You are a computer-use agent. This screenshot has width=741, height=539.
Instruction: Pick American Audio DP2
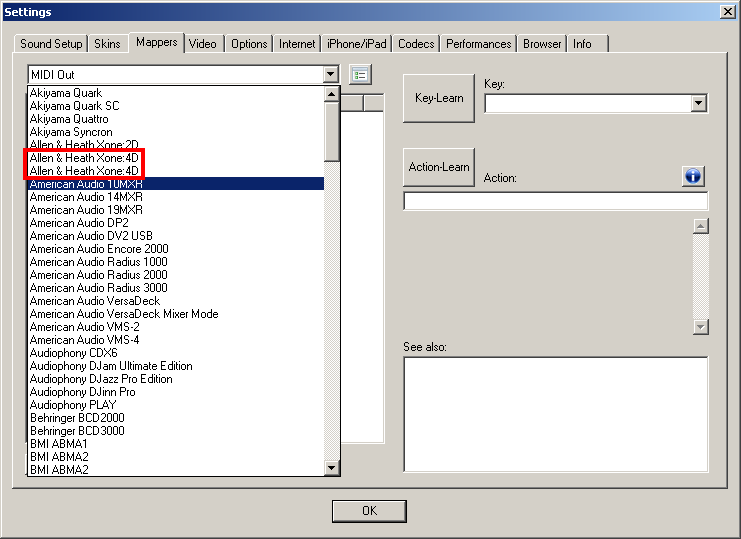[176, 223]
